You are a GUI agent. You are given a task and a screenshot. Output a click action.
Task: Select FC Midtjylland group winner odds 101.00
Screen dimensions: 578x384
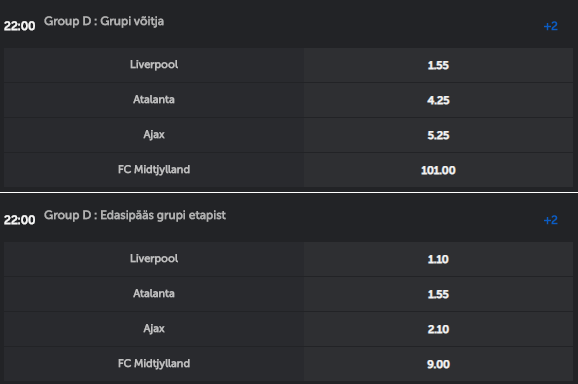pos(438,170)
